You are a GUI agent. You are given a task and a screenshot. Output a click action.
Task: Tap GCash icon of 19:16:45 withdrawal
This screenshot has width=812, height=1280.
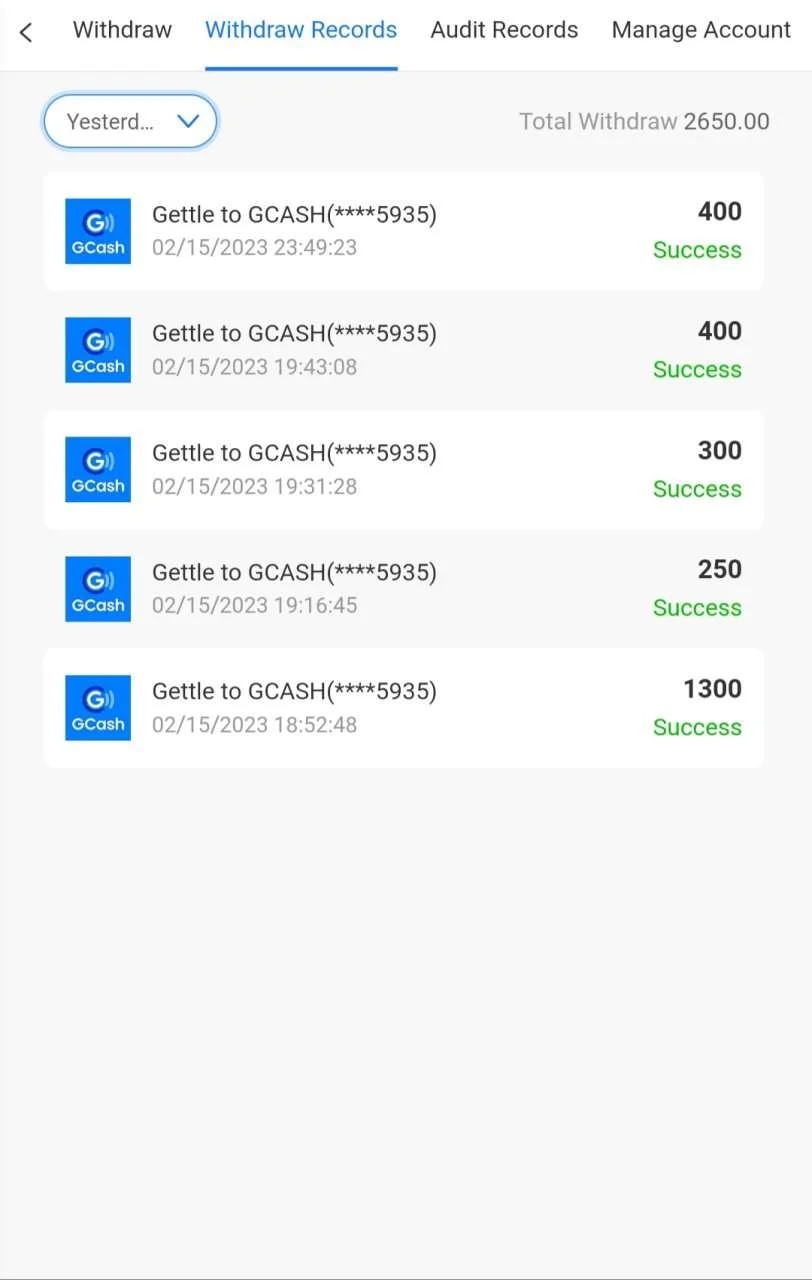point(98,589)
